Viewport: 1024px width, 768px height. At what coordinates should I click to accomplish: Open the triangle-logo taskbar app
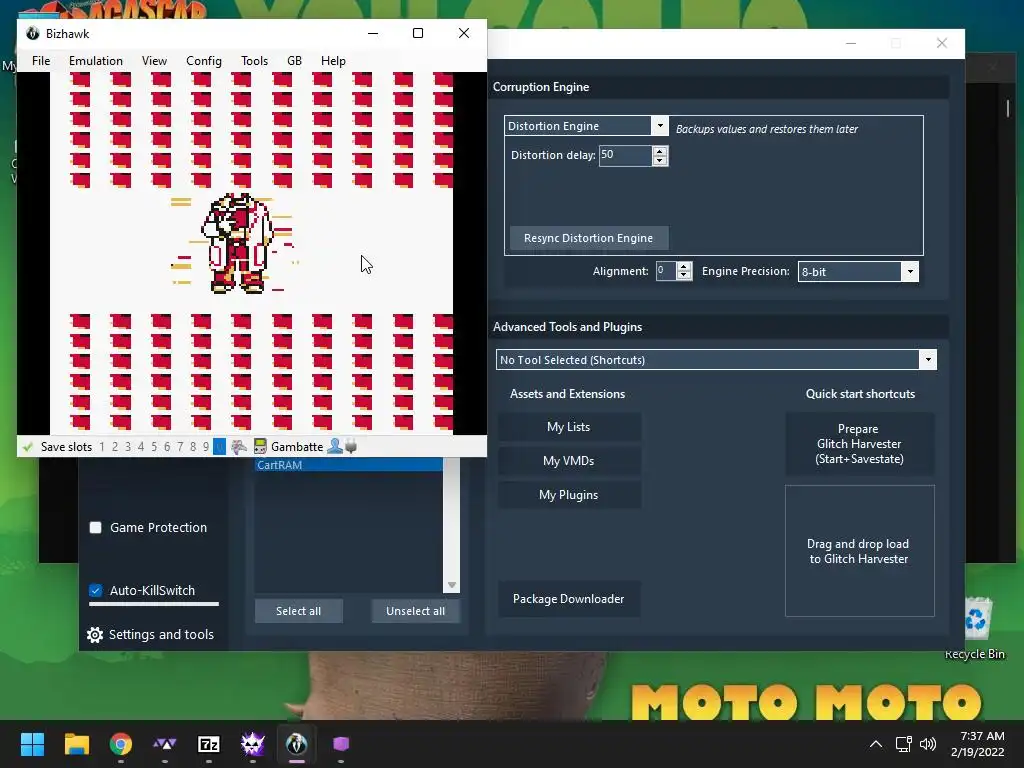point(165,744)
